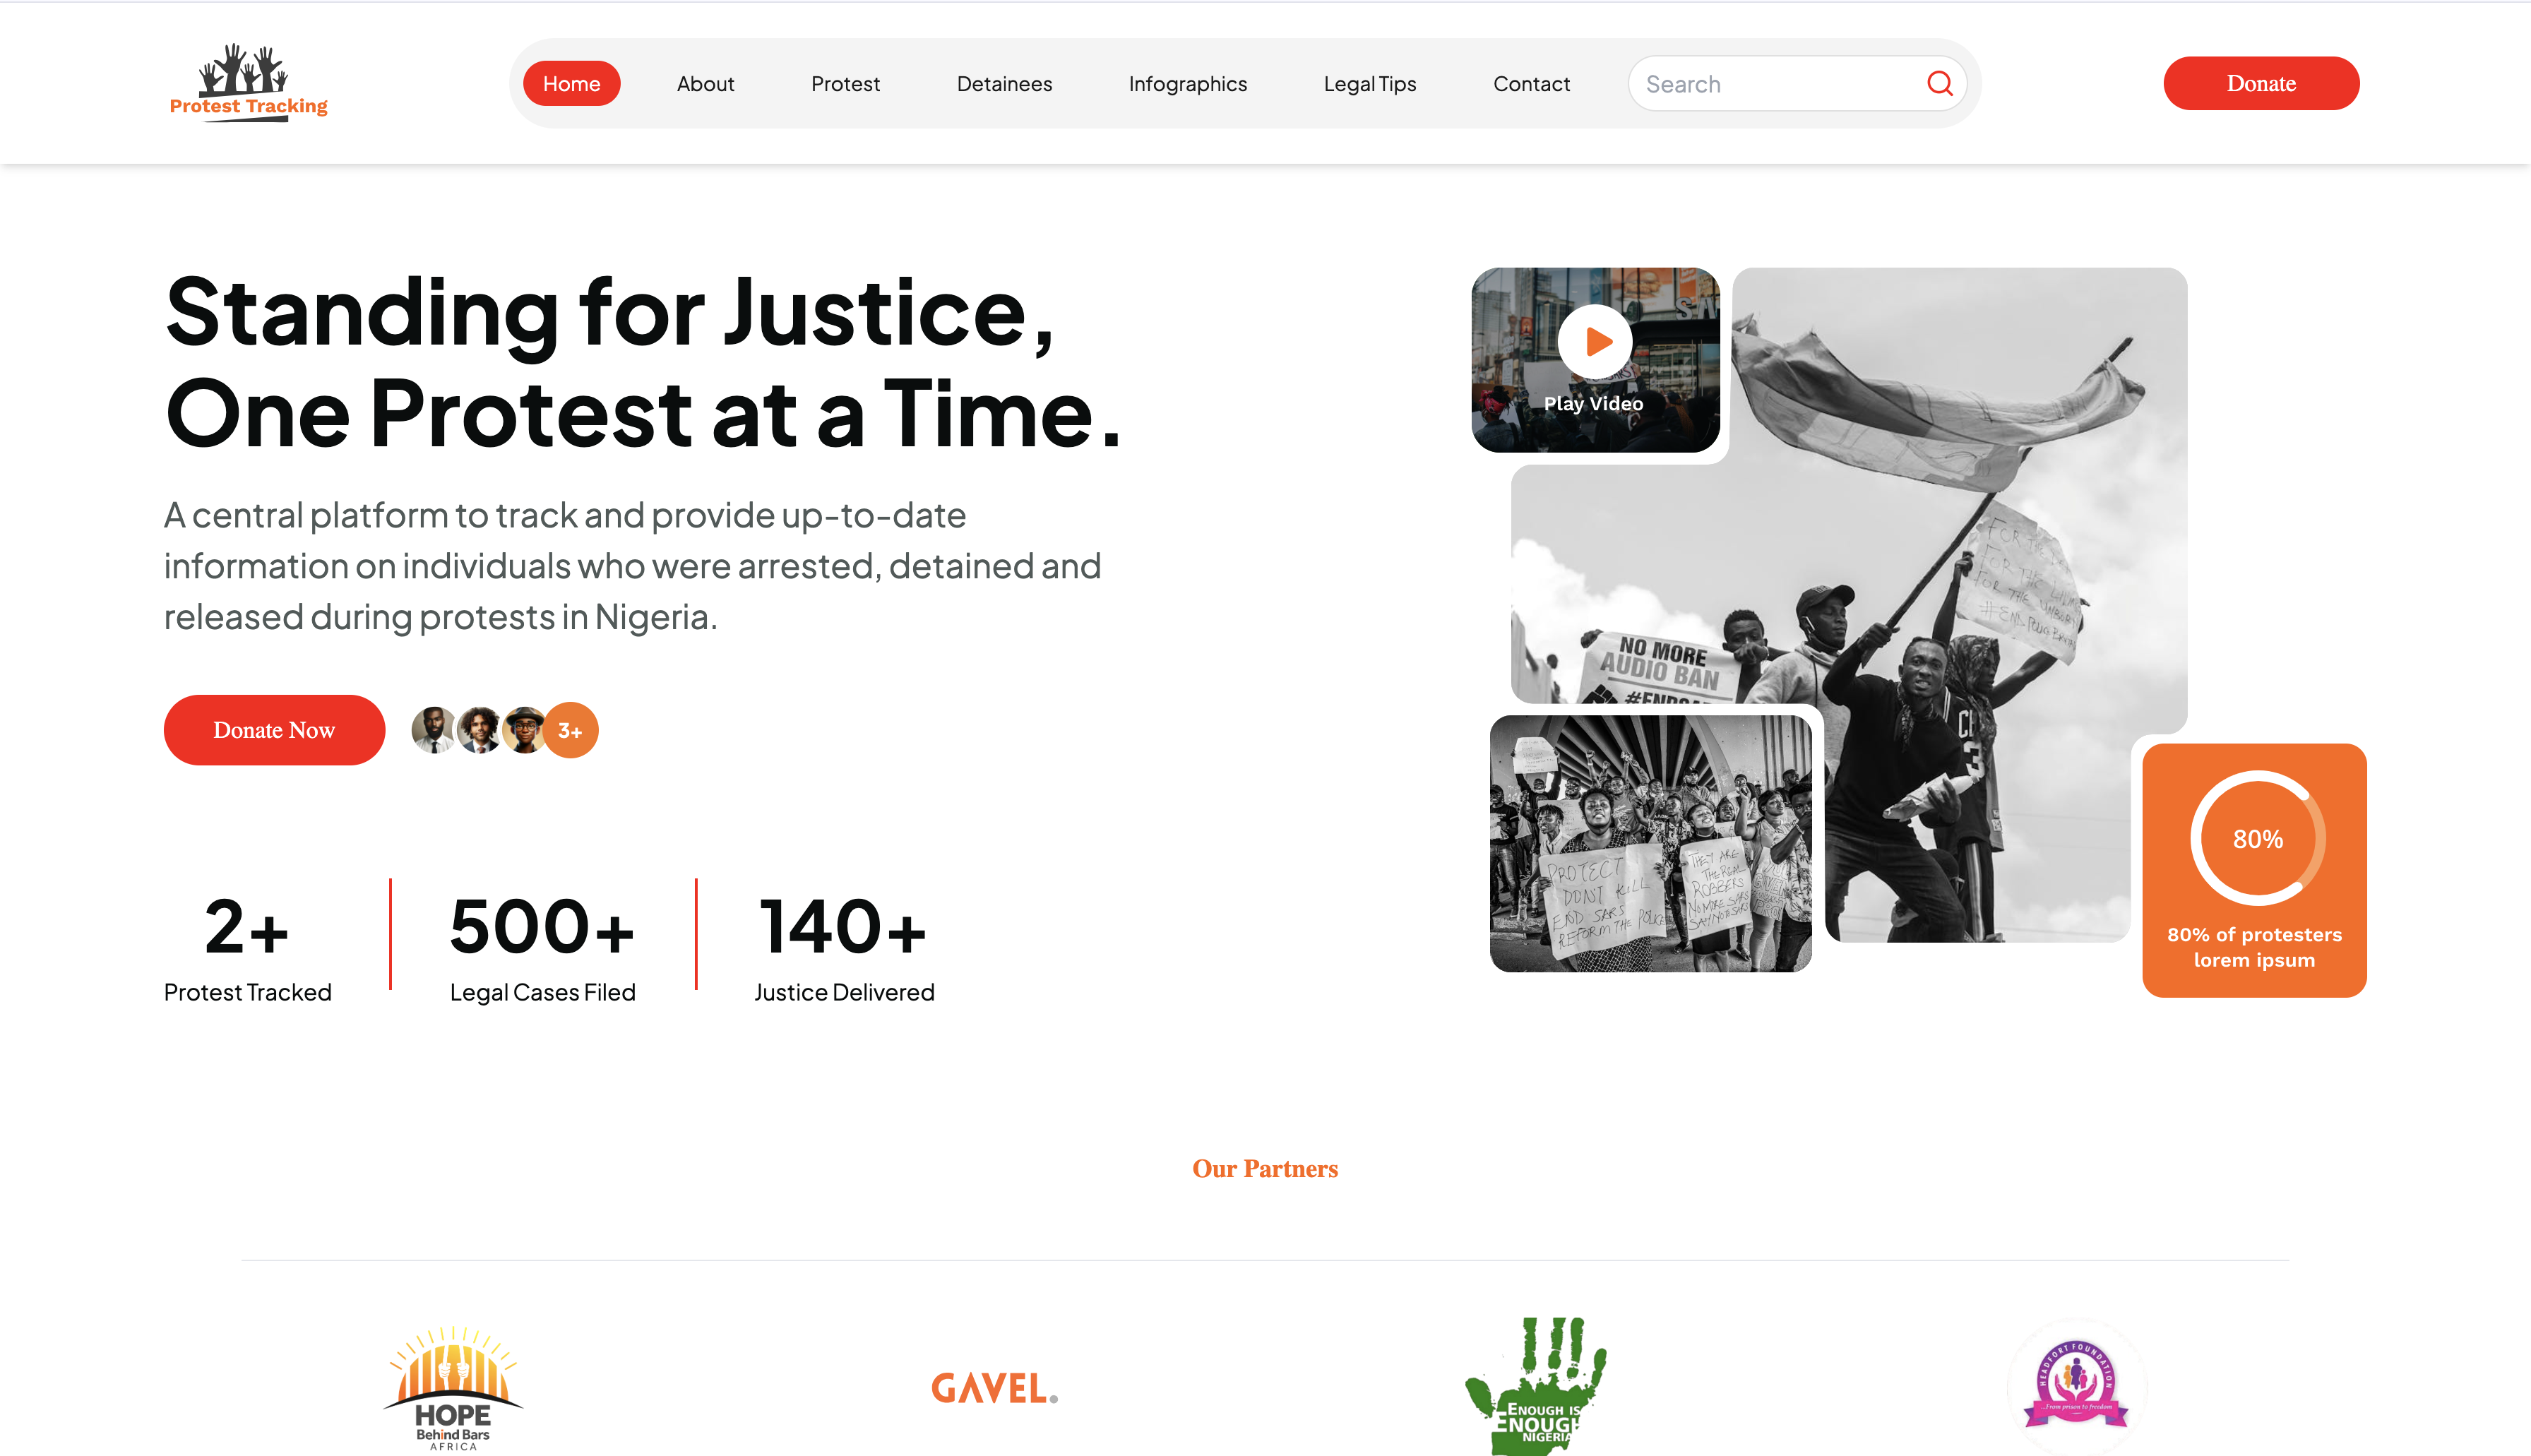Image resolution: width=2531 pixels, height=1456 pixels.
Task: Focus the Search input field
Action: click(1780, 84)
